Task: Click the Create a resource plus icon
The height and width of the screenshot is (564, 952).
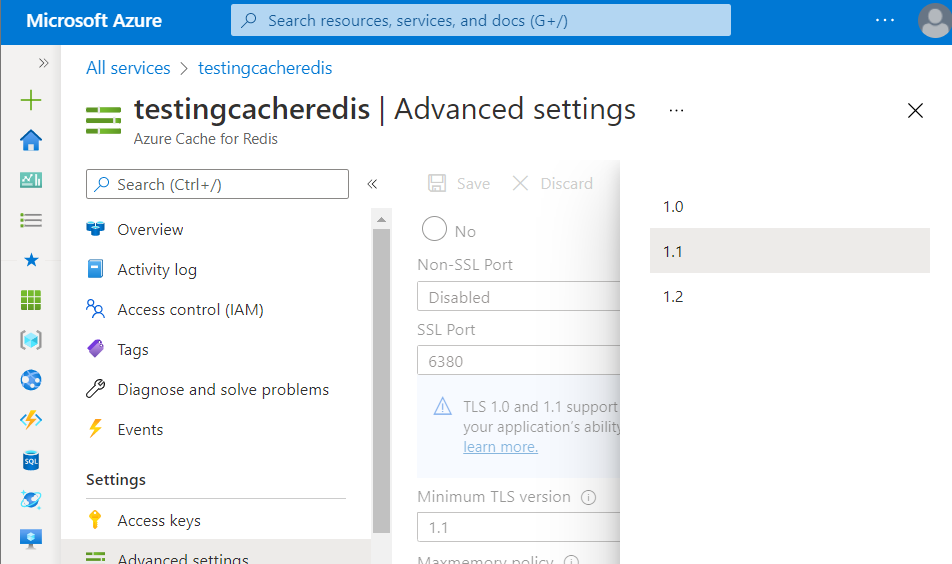Action: tap(31, 100)
